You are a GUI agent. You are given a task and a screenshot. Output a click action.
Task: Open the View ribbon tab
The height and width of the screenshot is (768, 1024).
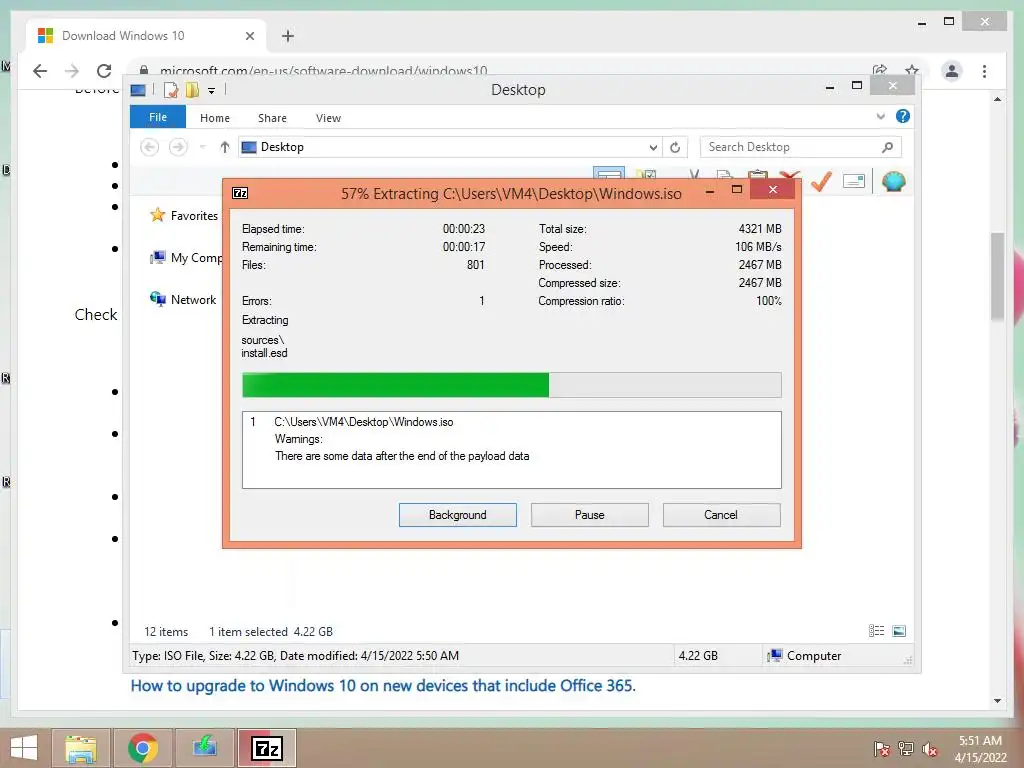328,118
